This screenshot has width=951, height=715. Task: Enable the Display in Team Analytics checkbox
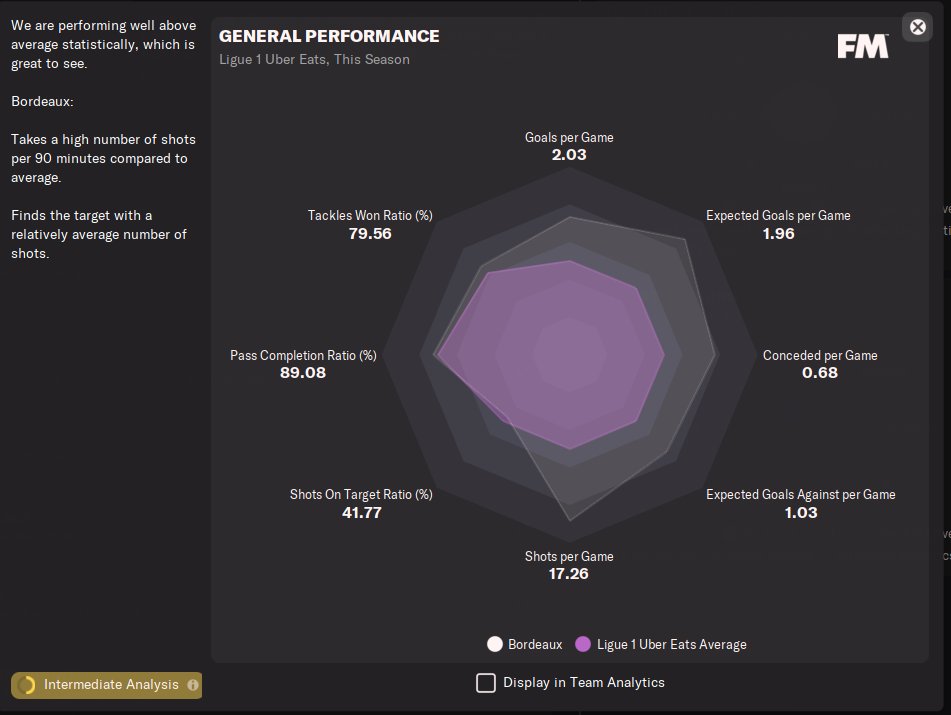pos(486,683)
